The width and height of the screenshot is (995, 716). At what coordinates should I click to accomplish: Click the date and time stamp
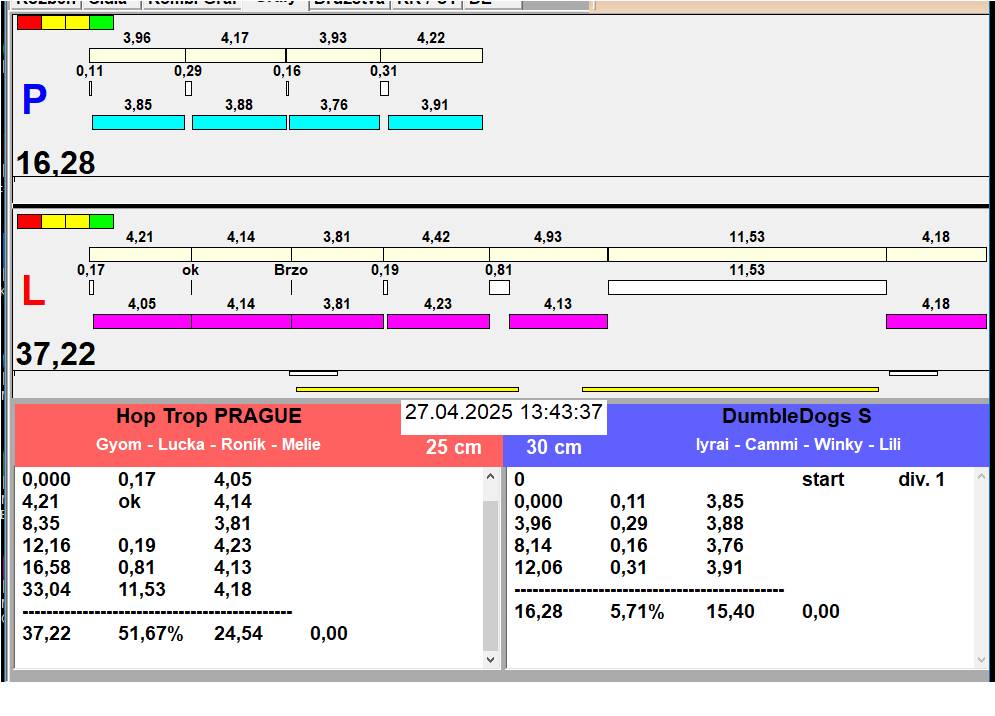click(x=503, y=413)
